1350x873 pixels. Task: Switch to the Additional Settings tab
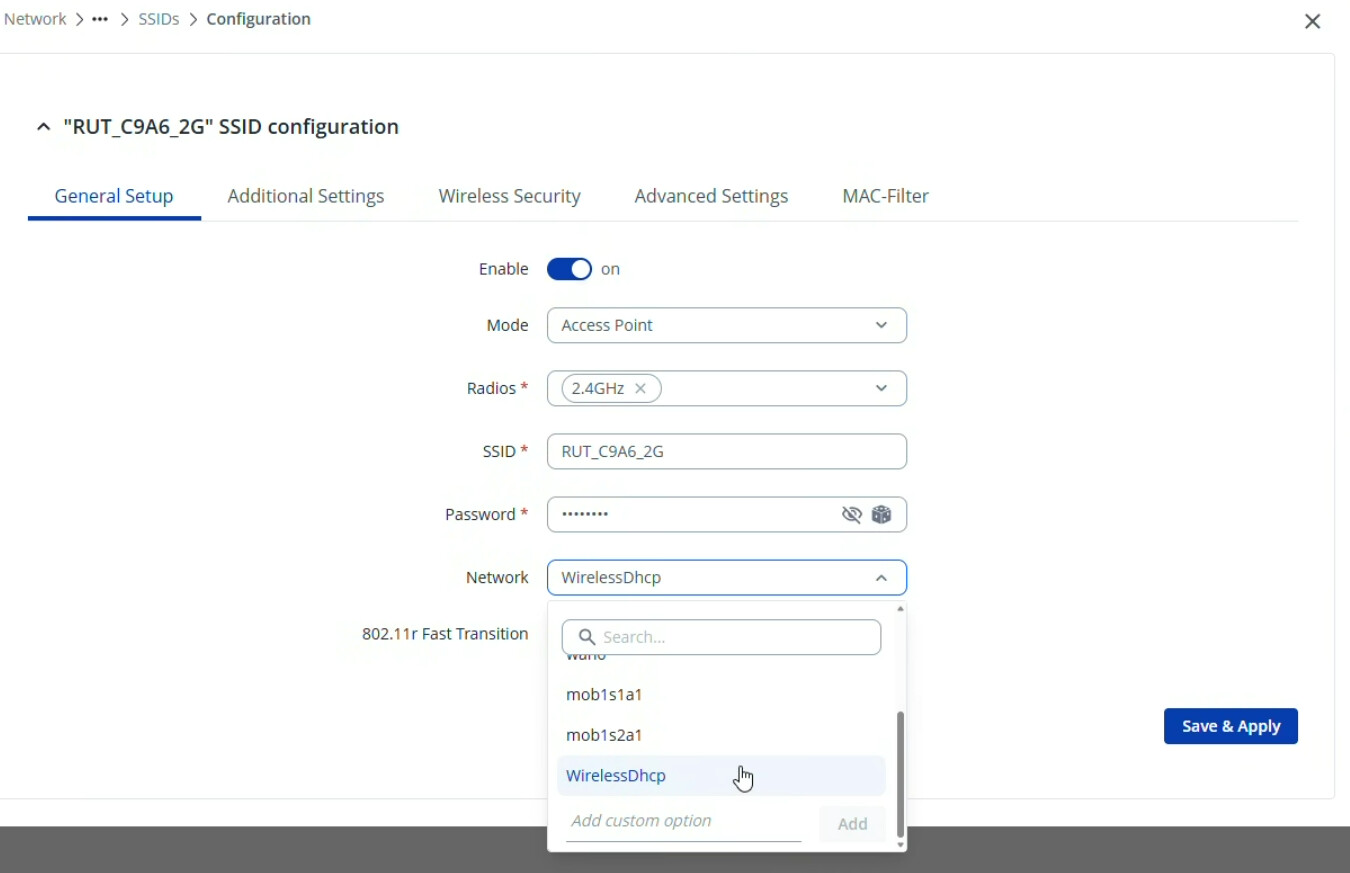pos(305,196)
